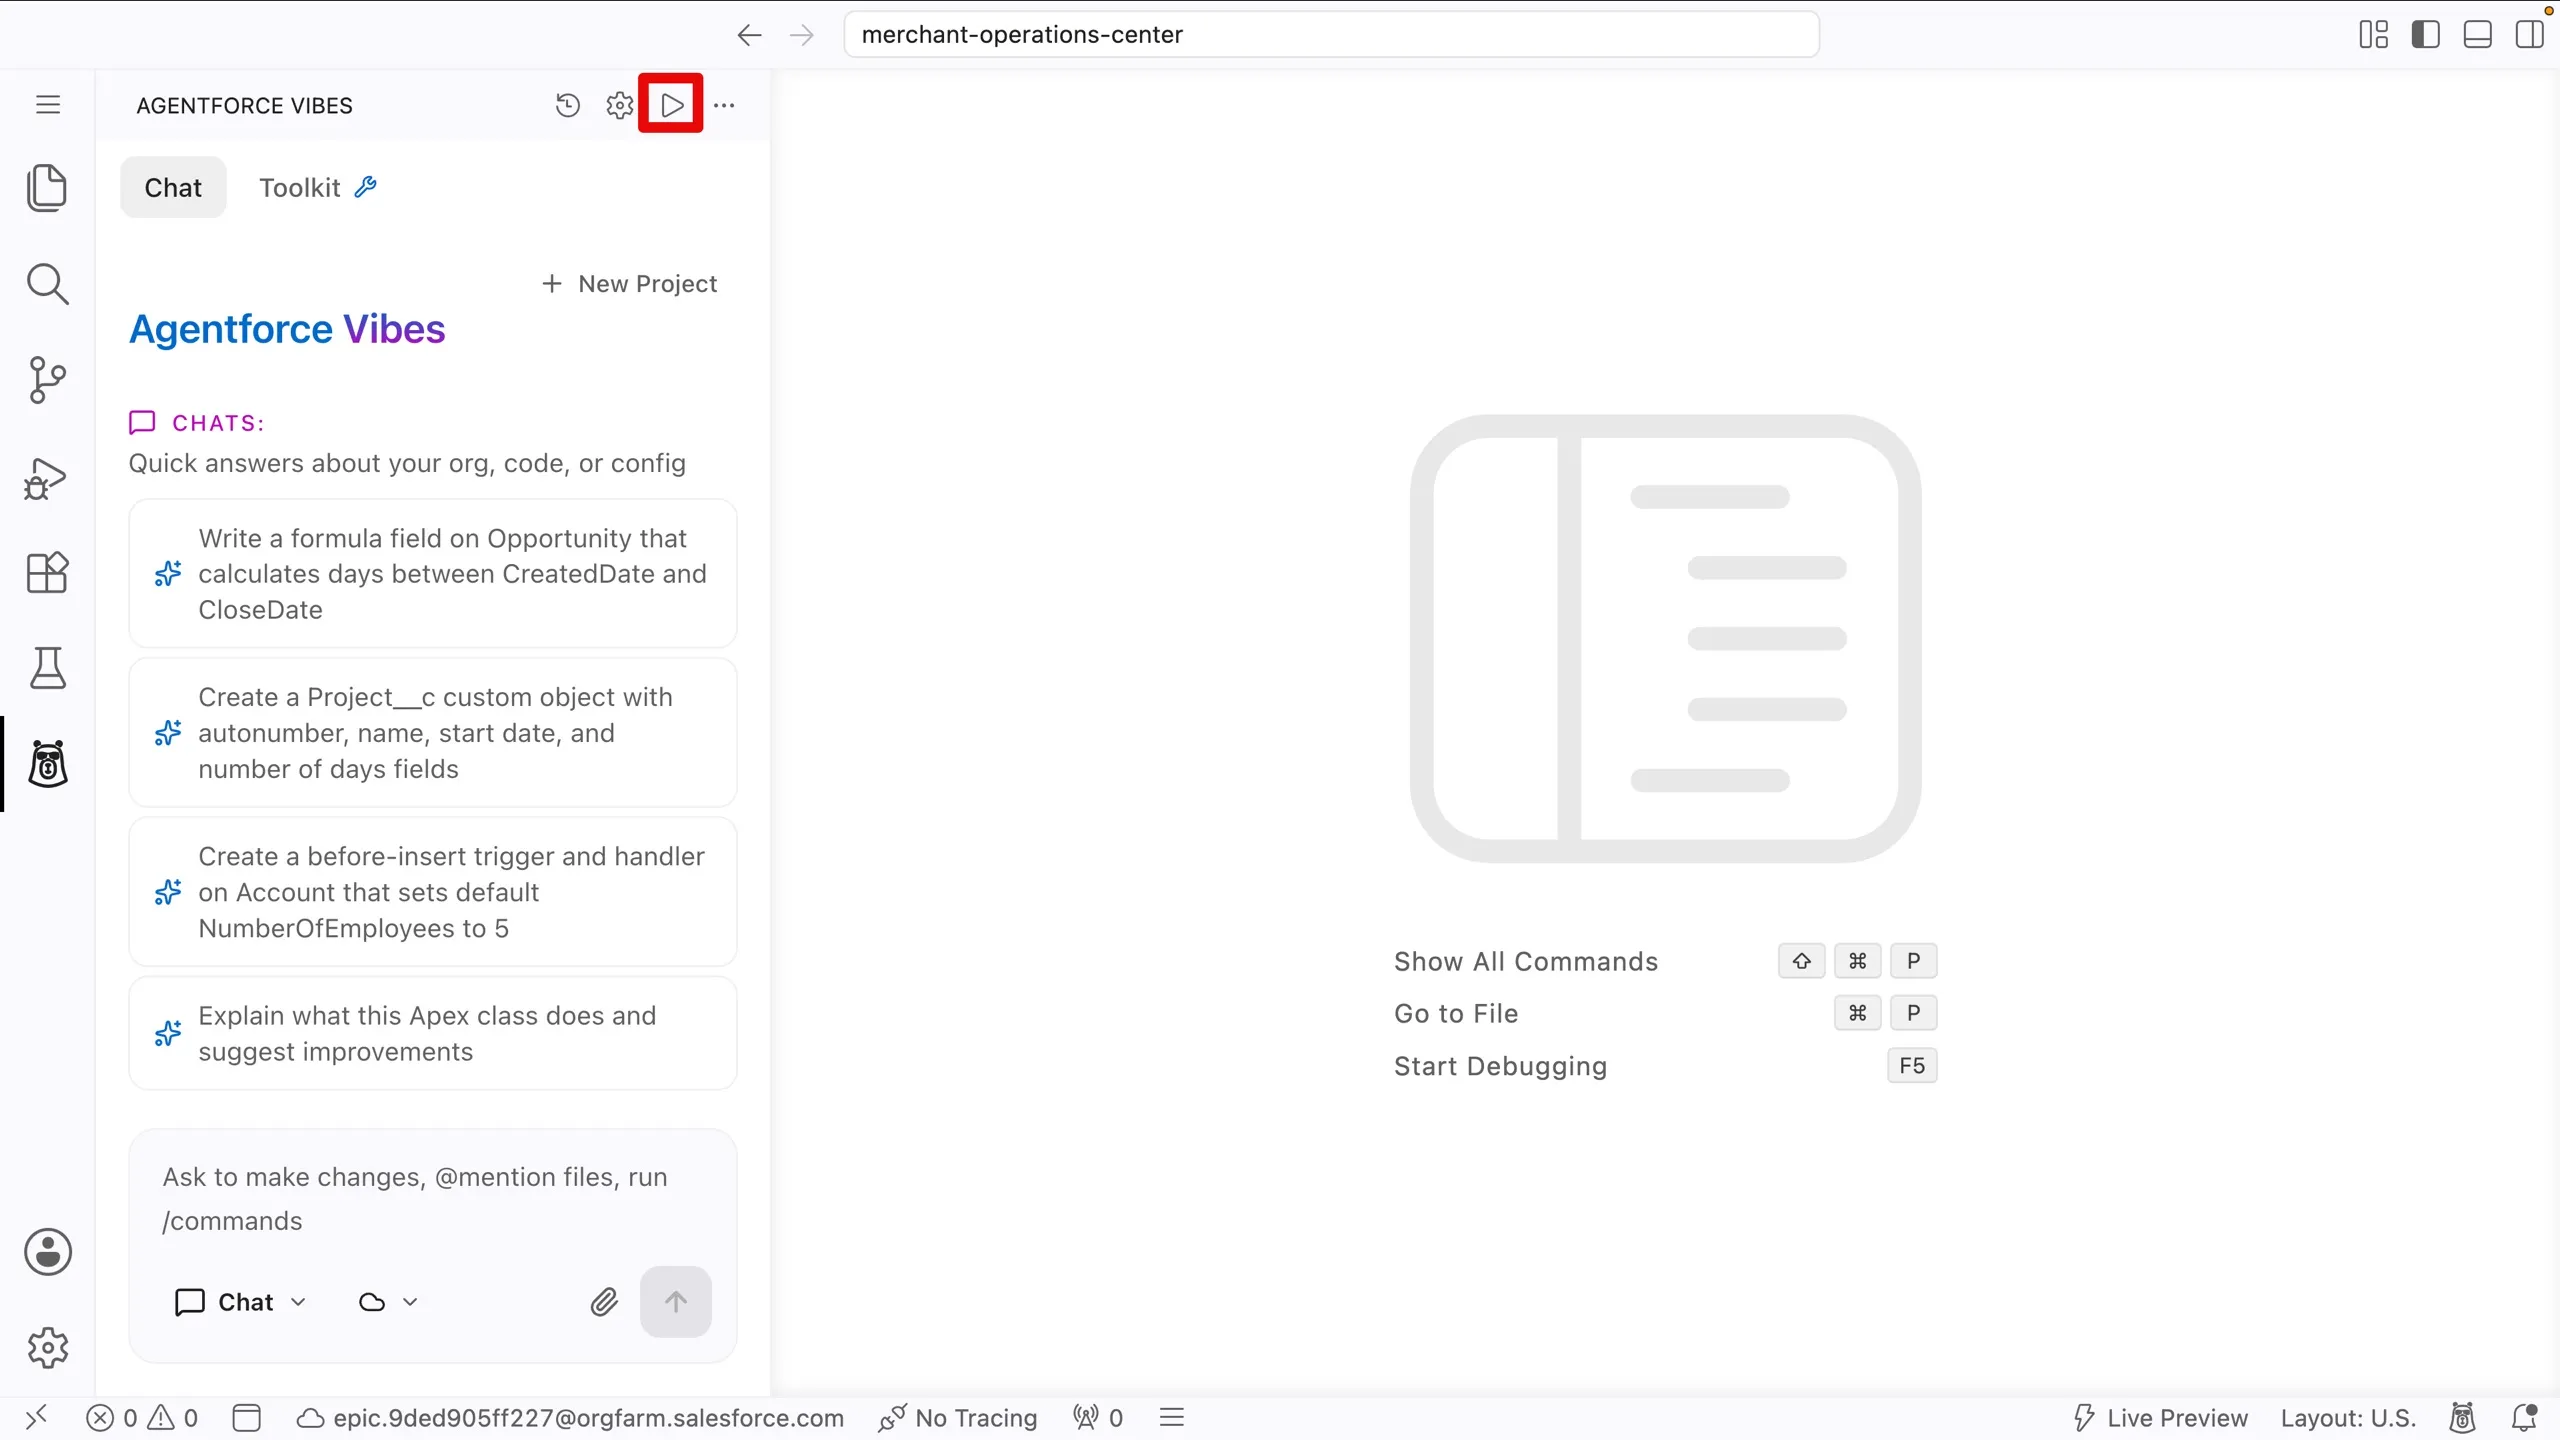Go back with the navigation arrow
2560x1440 pixels.
pos(749,35)
